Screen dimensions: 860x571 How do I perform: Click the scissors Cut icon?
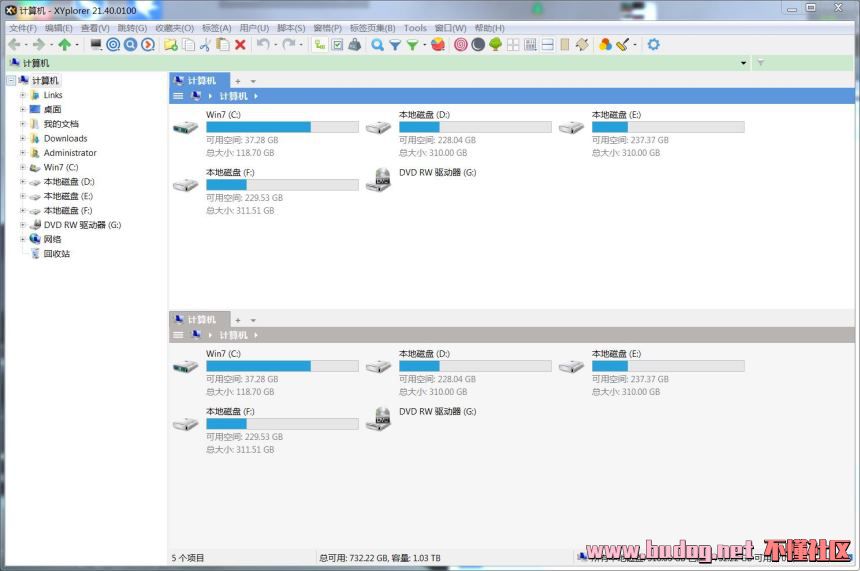[206, 44]
